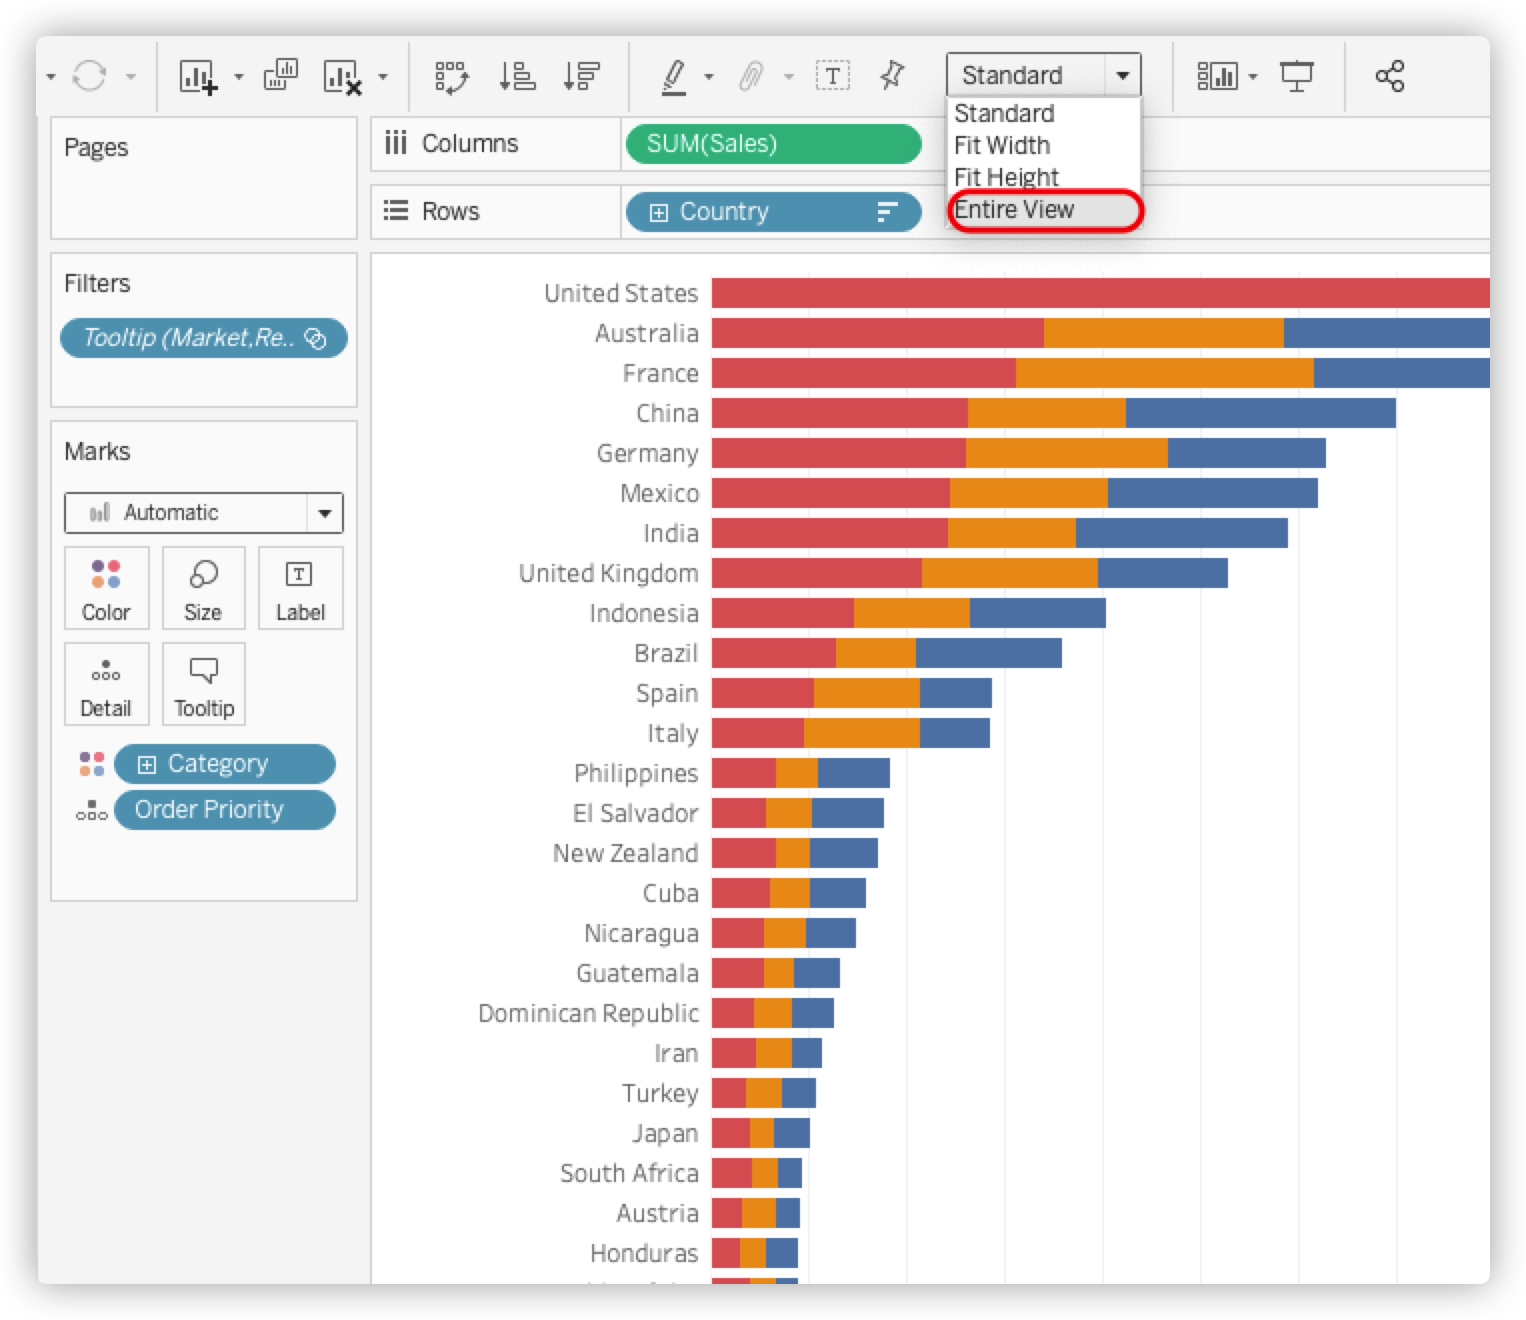
Task: Click the Presentation Mode icon
Action: coord(1297,76)
